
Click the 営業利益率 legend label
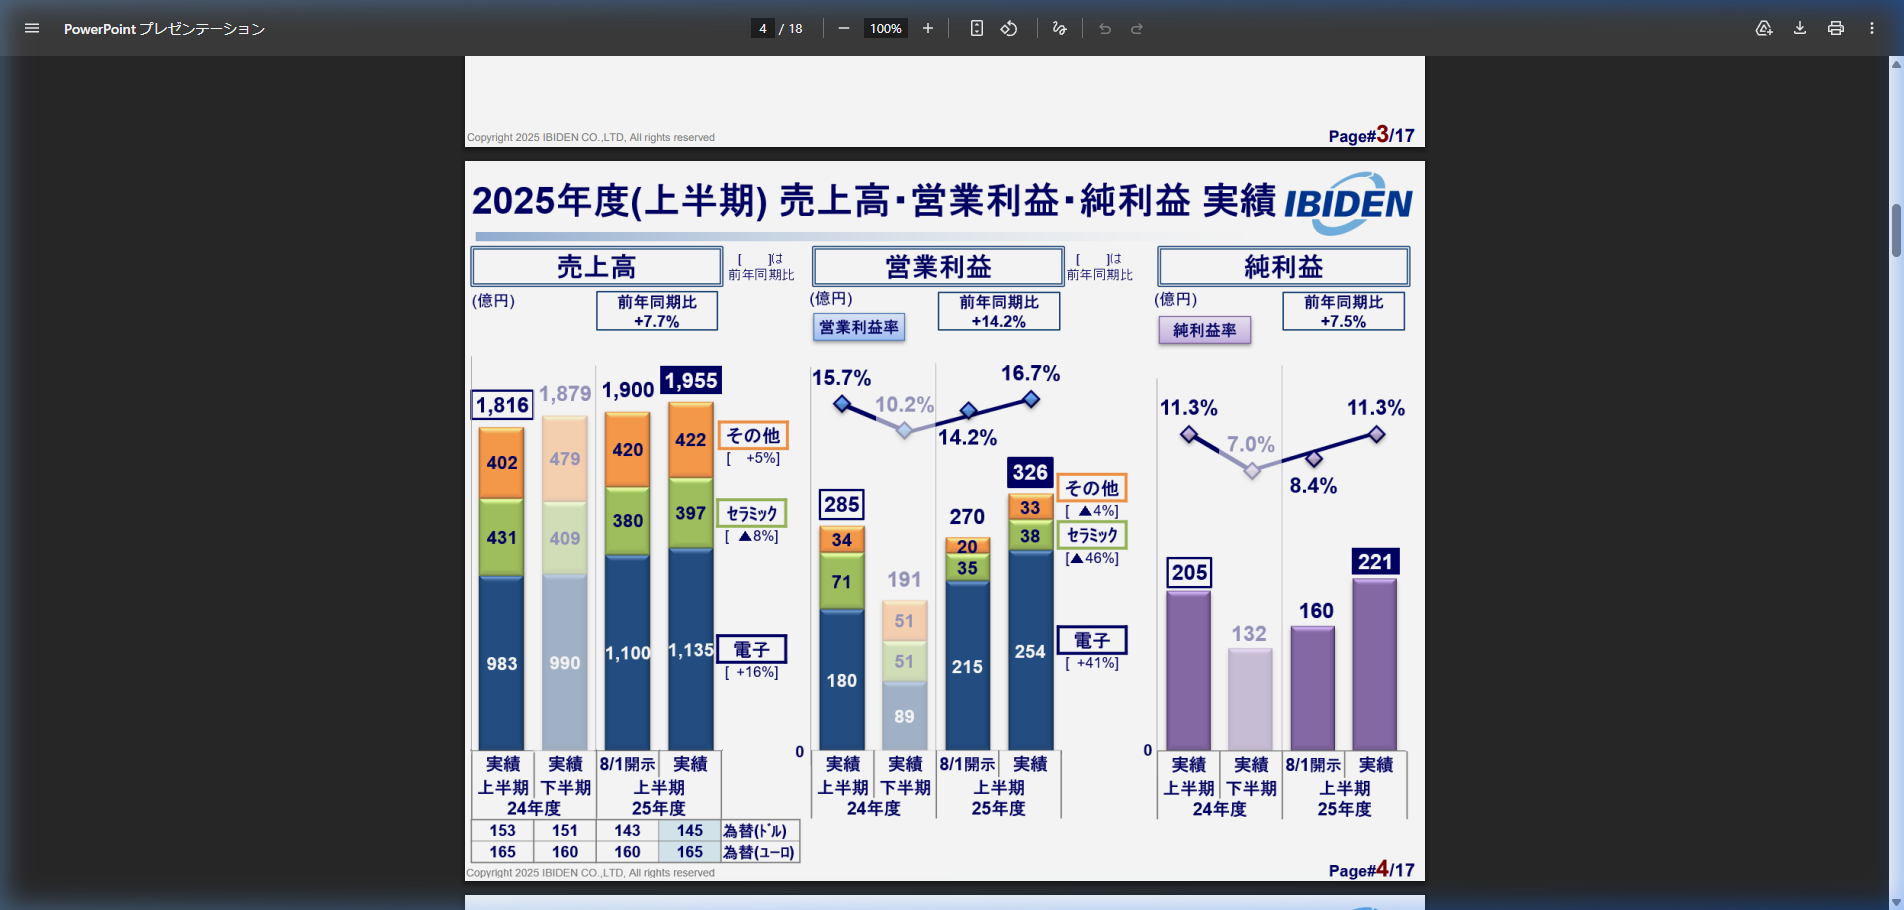pos(859,327)
